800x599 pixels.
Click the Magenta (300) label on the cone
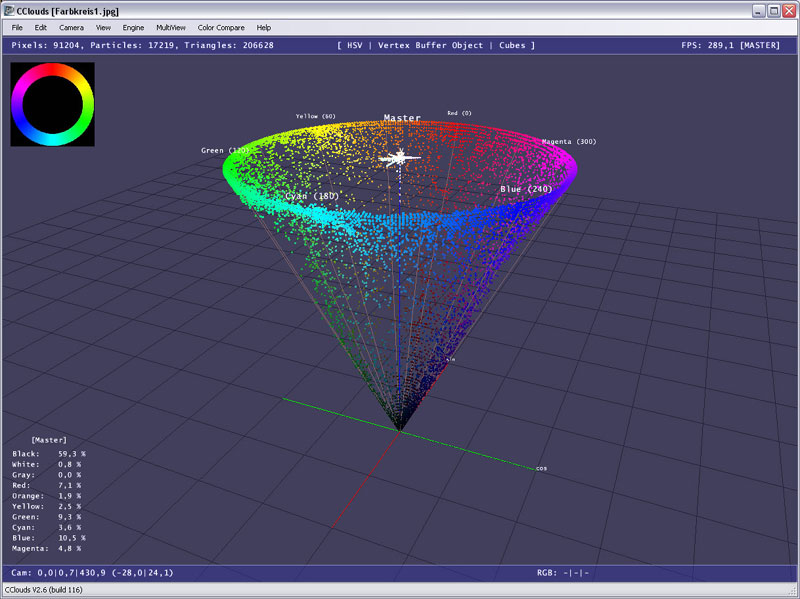tap(569, 142)
